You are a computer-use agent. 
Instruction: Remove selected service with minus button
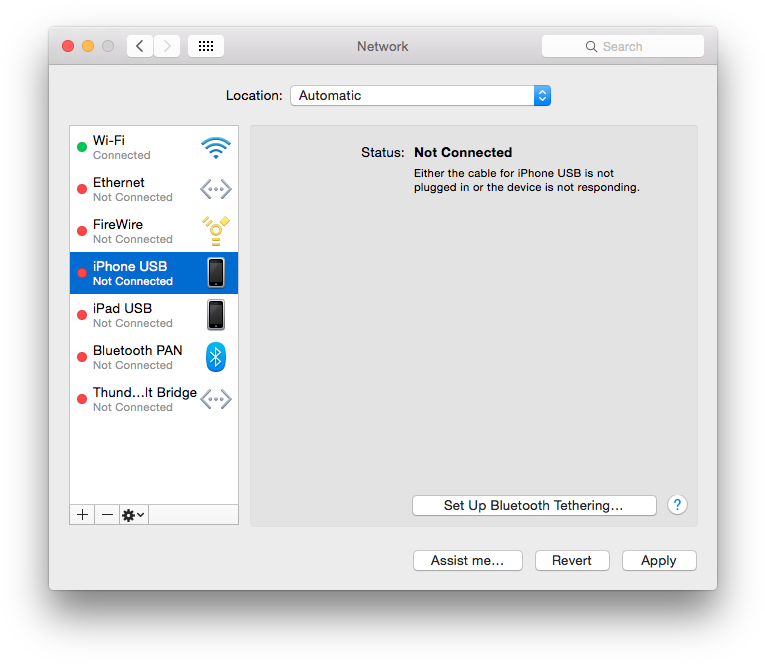click(x=107, y=515)
